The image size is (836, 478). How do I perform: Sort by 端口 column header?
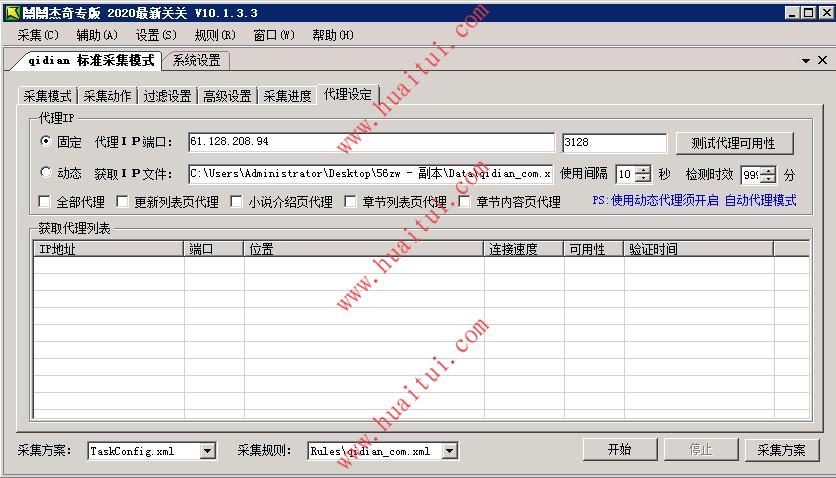tap(214, 249)
